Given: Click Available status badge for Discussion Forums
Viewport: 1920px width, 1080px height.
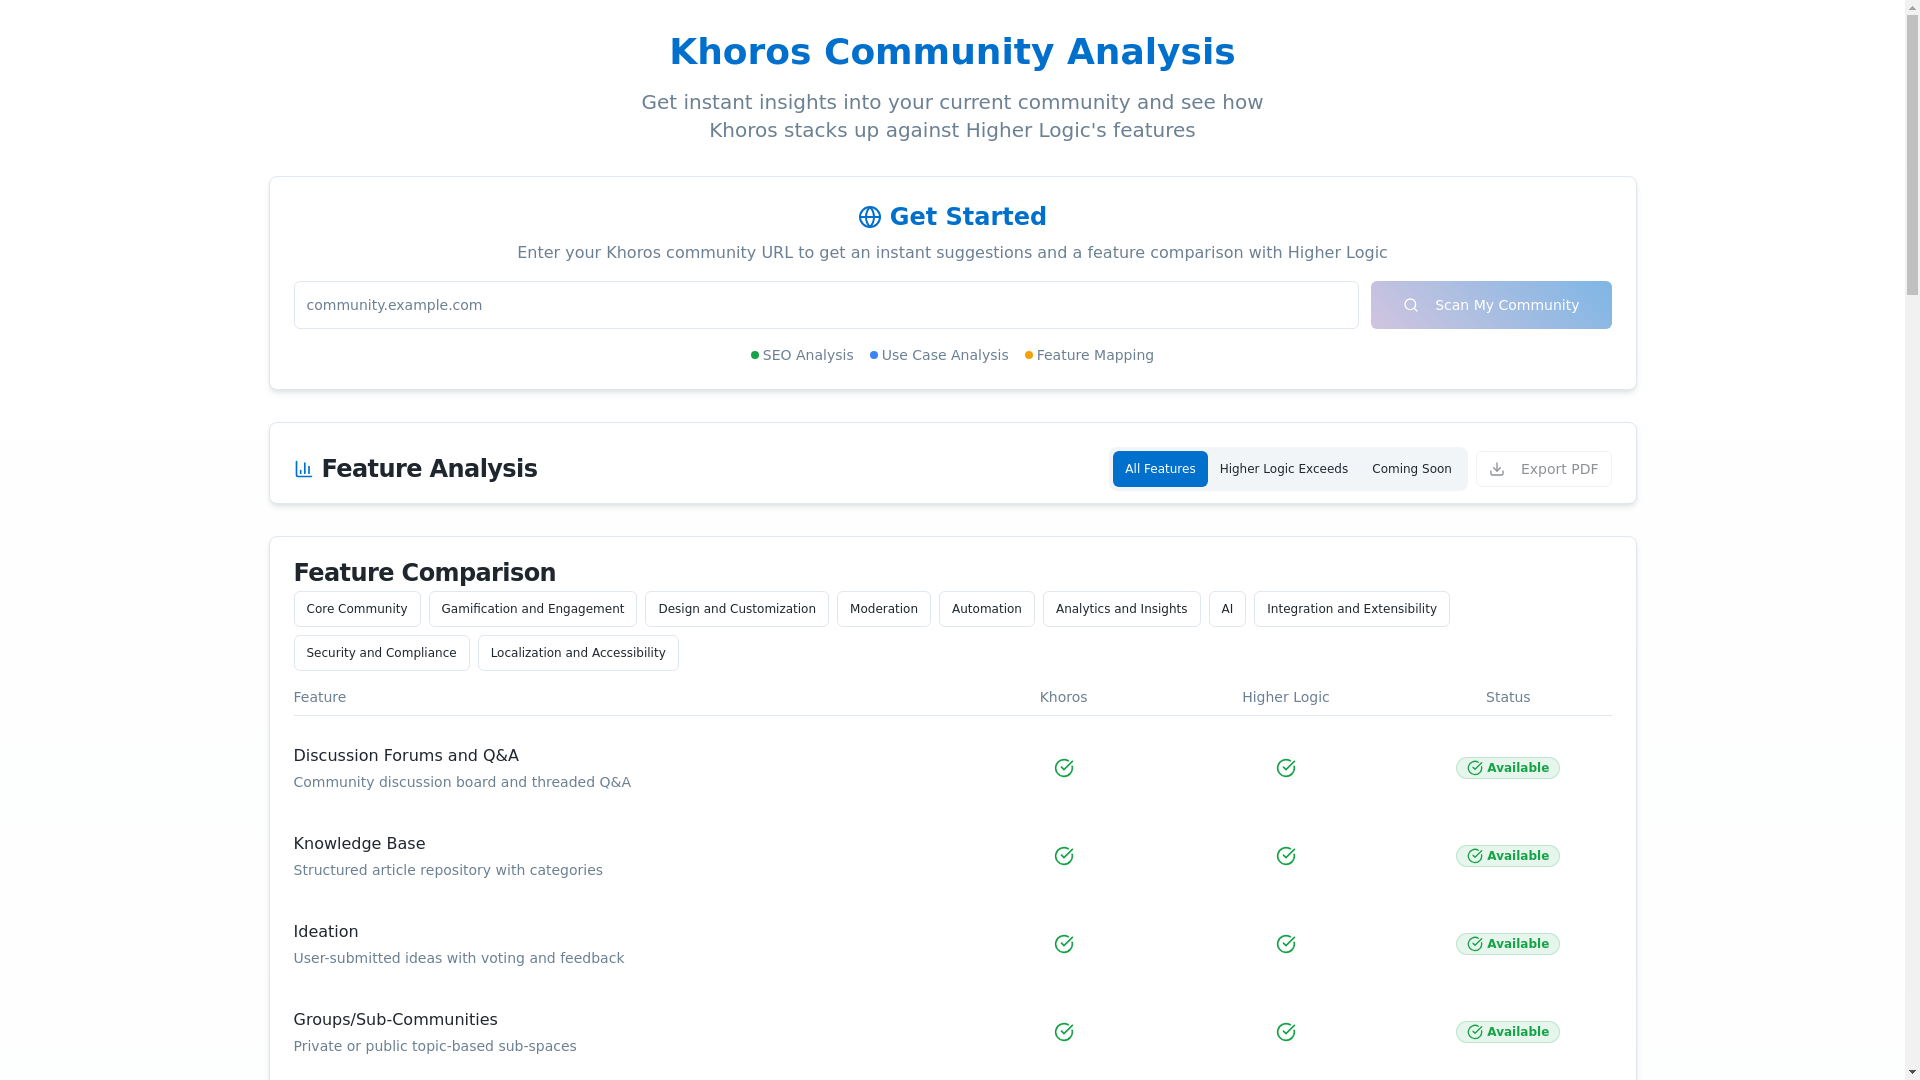Looking at the screenshot, I should [x=1507, y=768].
